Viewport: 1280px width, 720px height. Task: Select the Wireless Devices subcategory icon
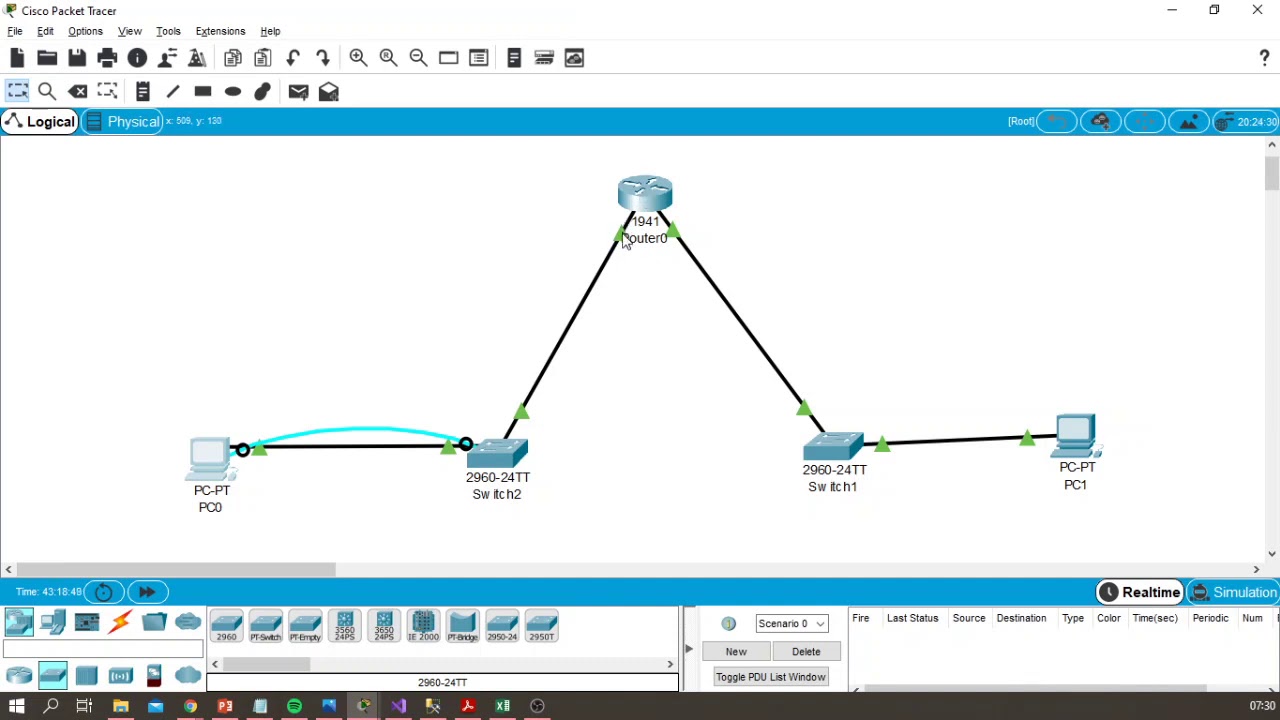tap(120, 676)
